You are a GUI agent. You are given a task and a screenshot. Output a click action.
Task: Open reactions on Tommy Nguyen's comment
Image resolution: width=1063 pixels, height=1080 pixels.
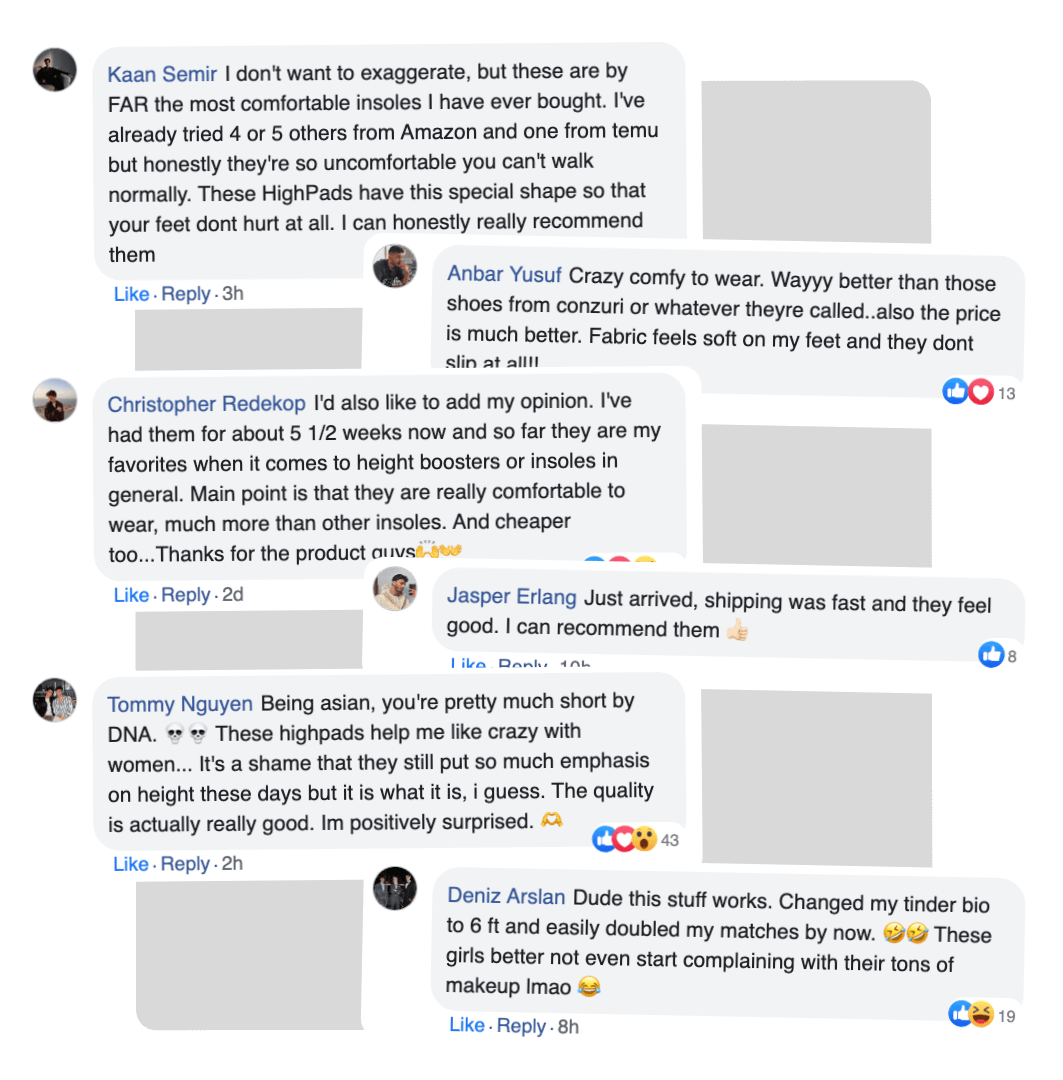click(x=625, y=839)
